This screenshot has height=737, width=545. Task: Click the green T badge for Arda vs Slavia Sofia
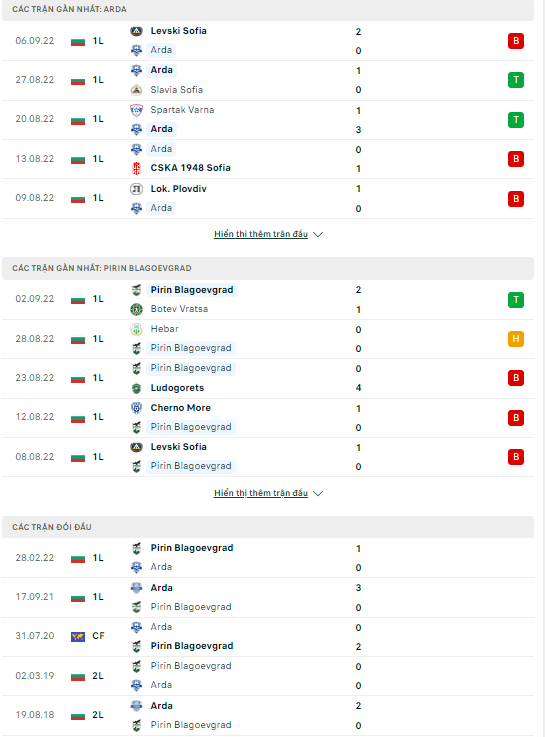(x=516, y=80)
